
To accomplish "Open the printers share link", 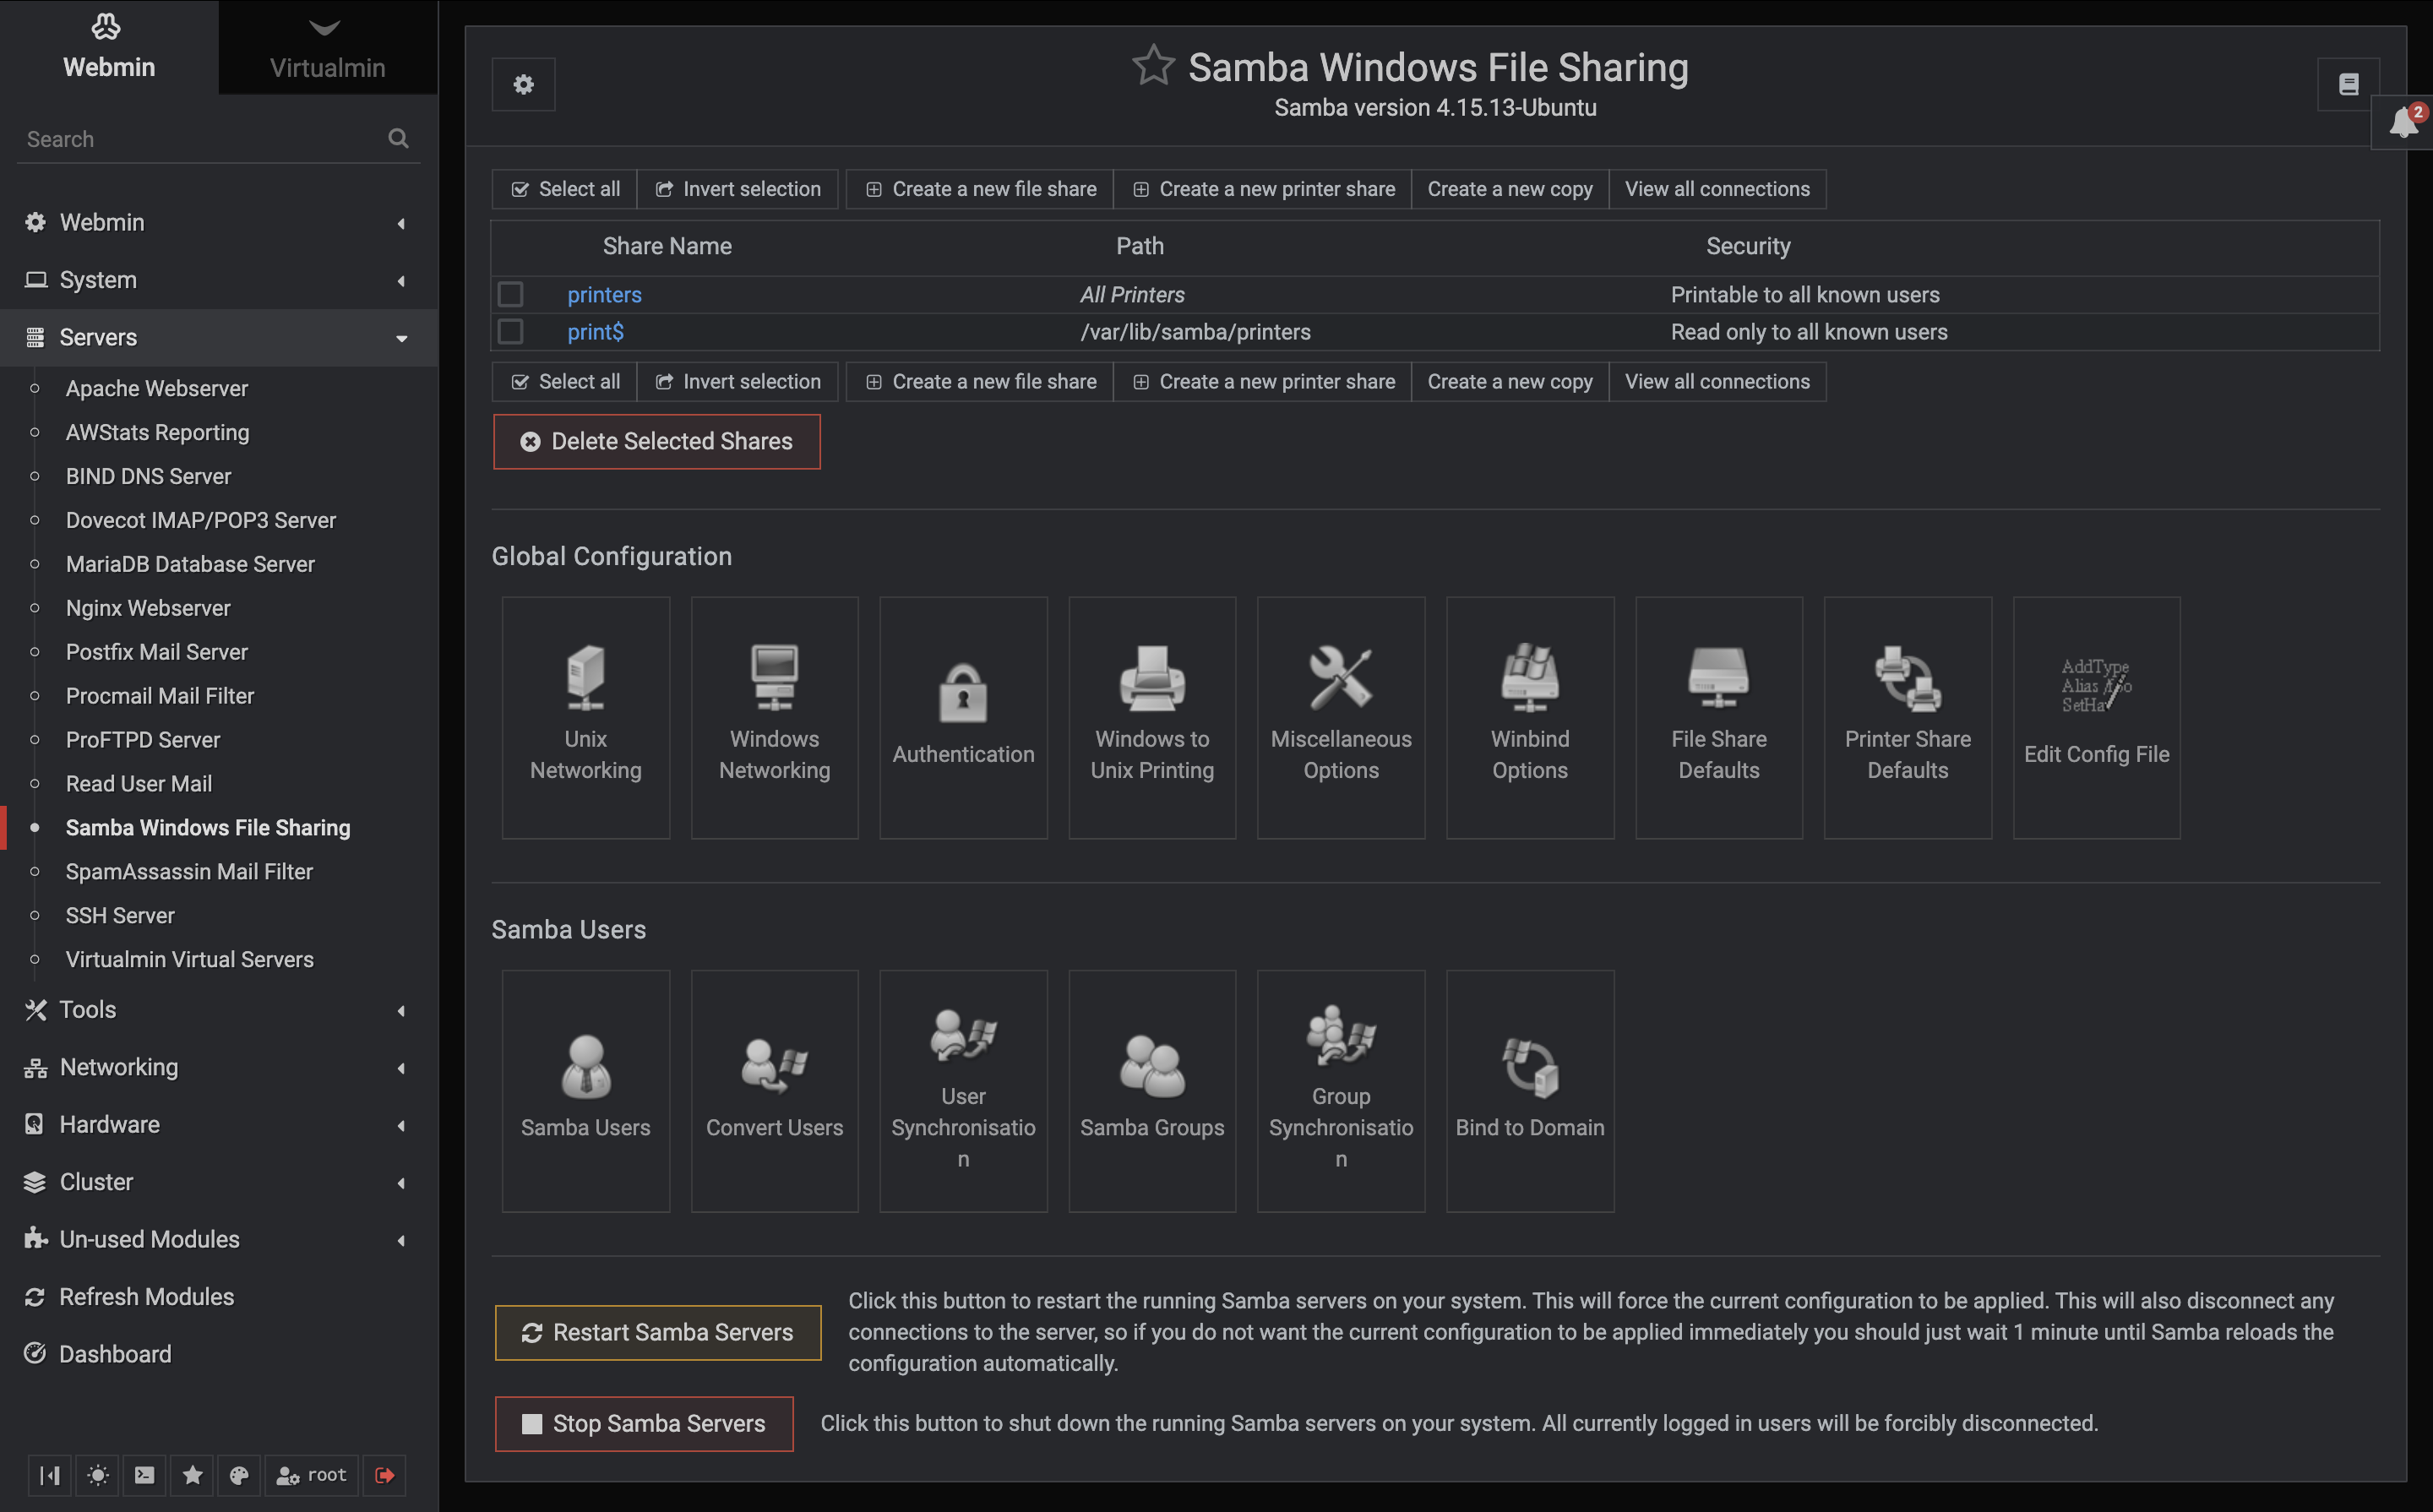I will (x=604, y=294).
